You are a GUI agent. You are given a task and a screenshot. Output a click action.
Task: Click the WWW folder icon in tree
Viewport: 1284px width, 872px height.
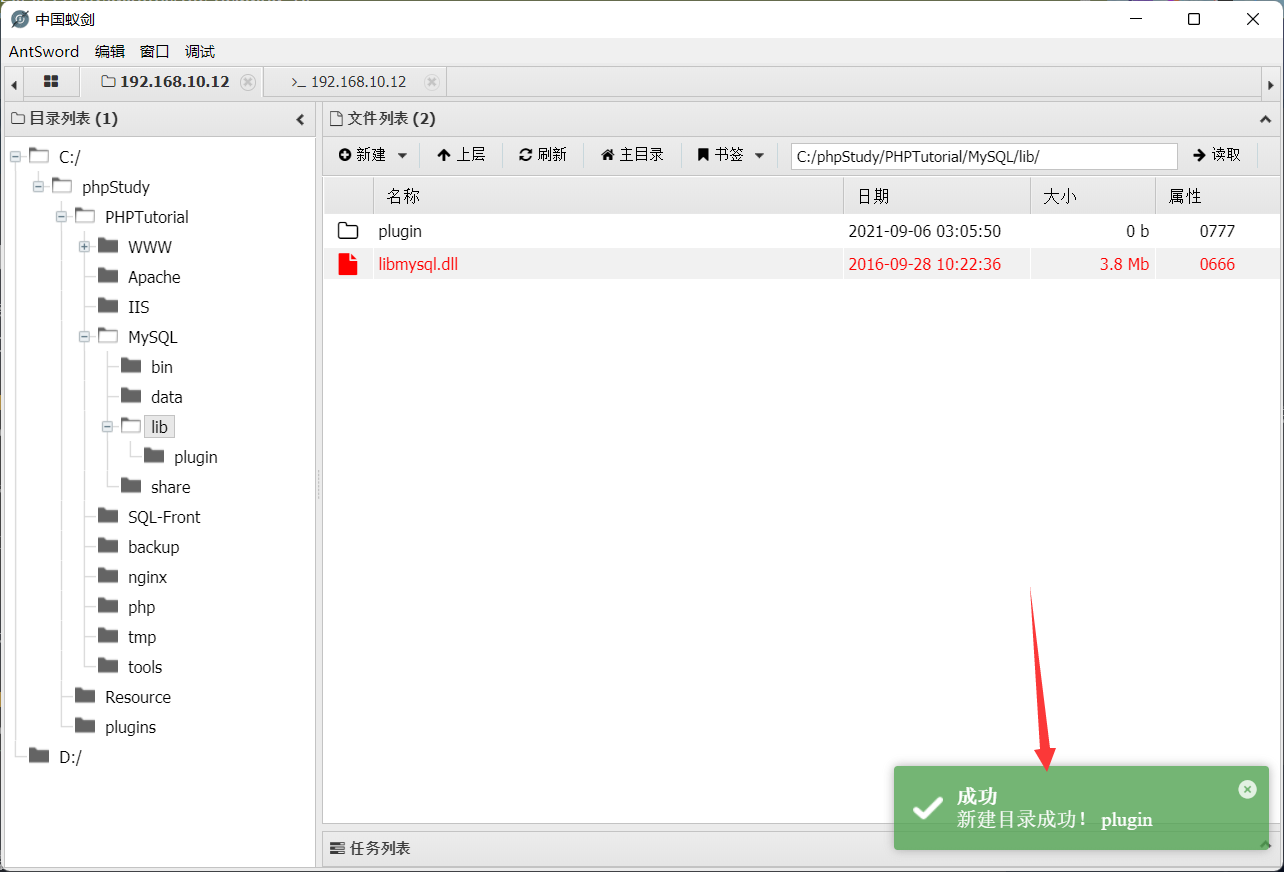108,245
